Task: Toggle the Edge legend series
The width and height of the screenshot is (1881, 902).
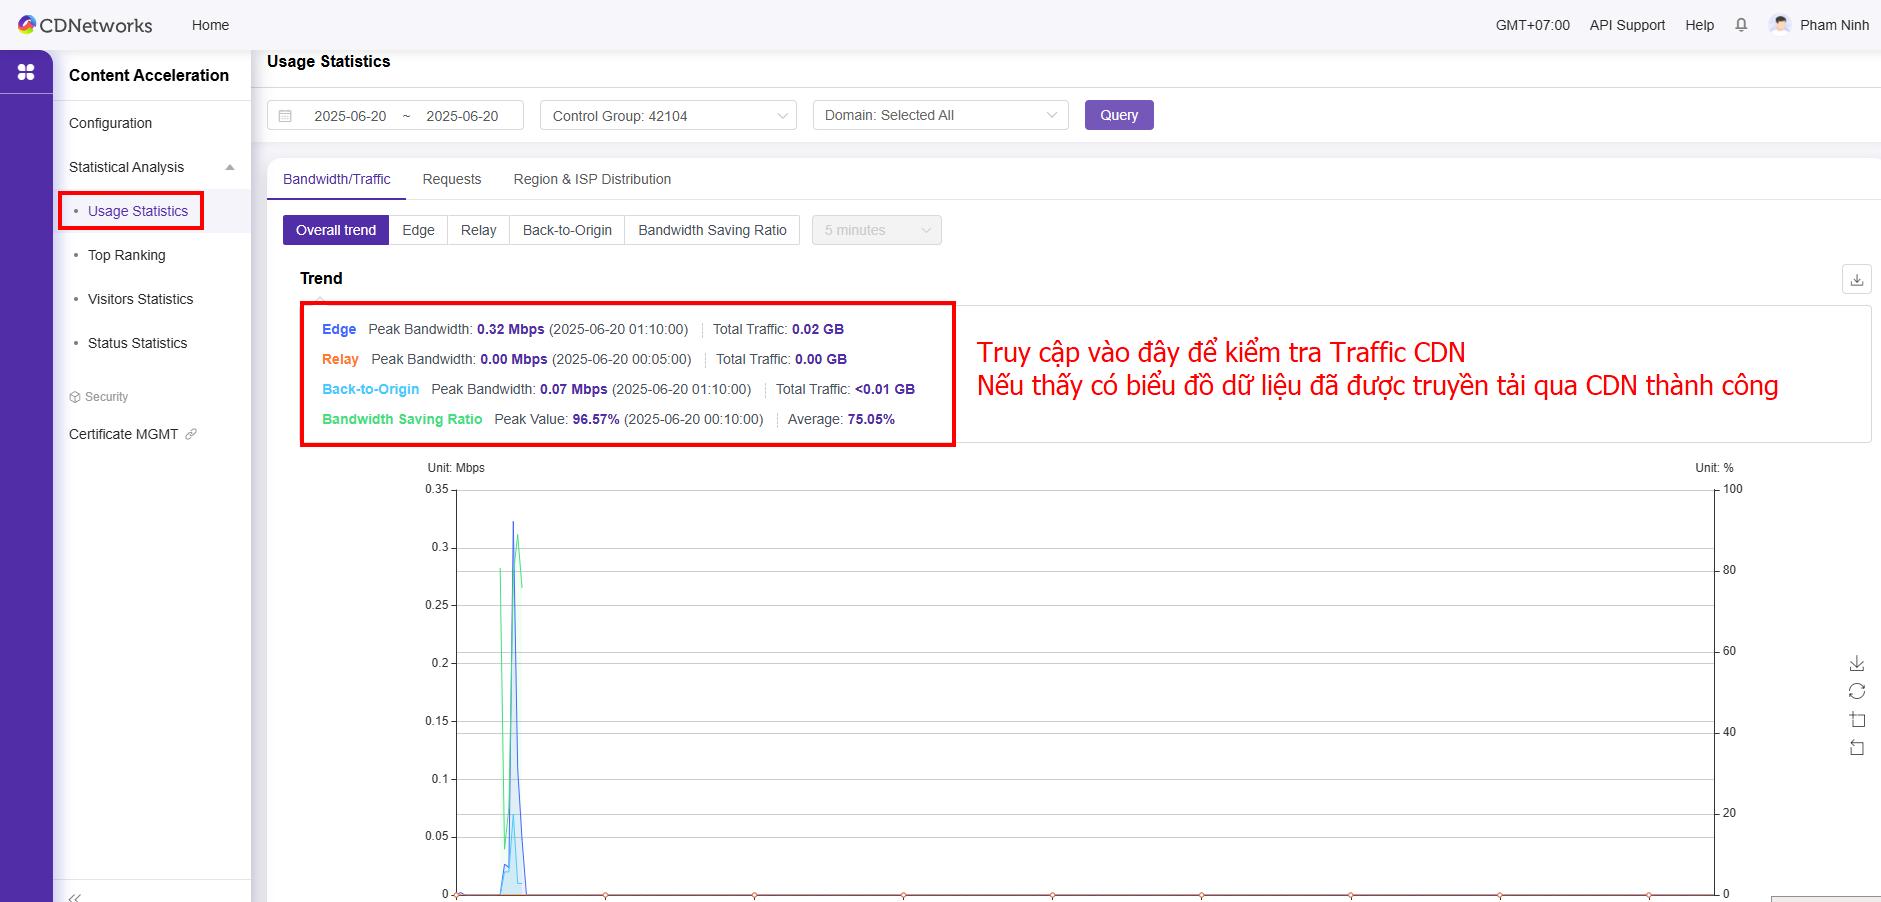Action: [339, 329]
